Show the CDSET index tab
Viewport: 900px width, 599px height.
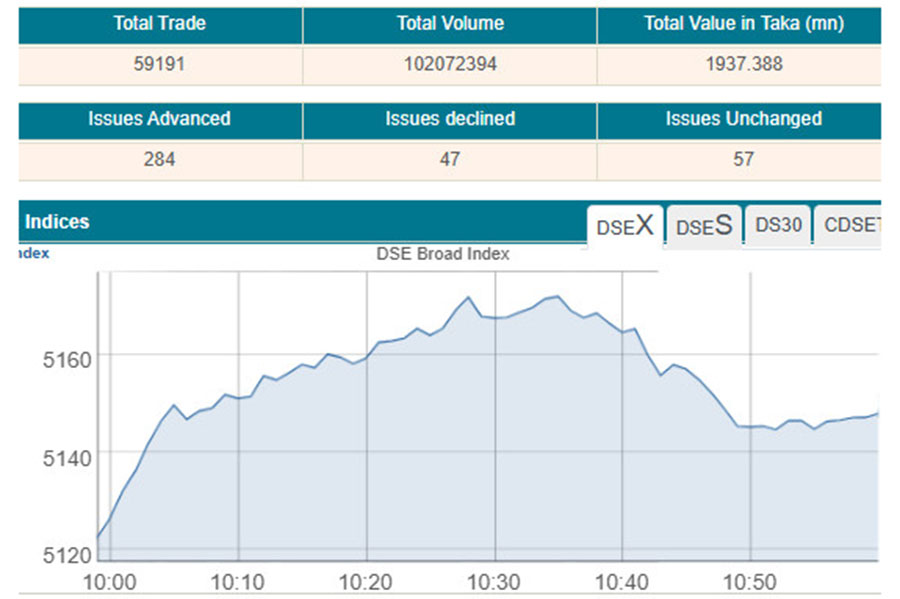pyautogui.click(x=849, y=226)
